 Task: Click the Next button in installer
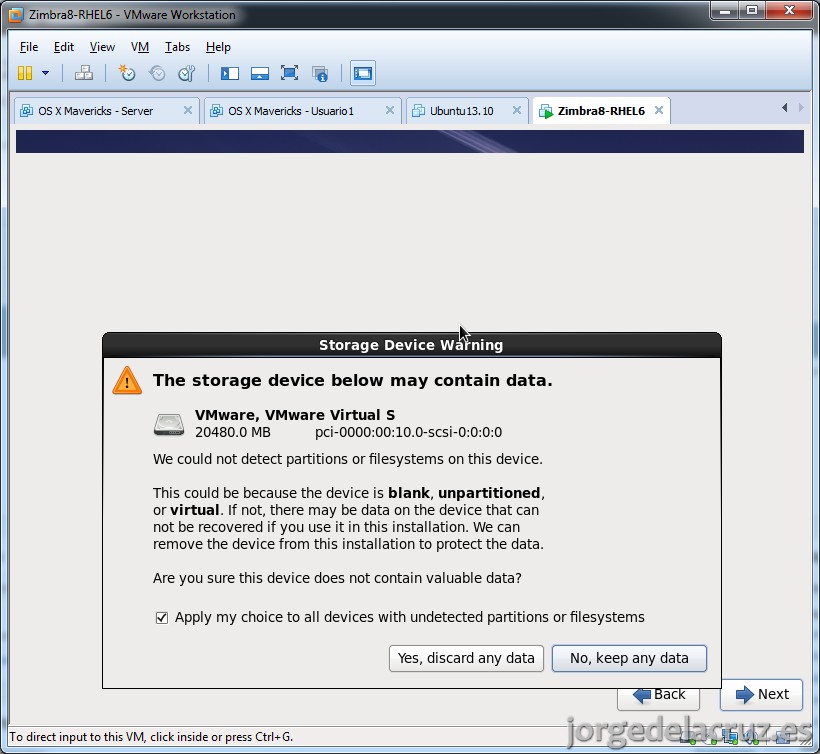pyautogui.click(x=761, y=694)
